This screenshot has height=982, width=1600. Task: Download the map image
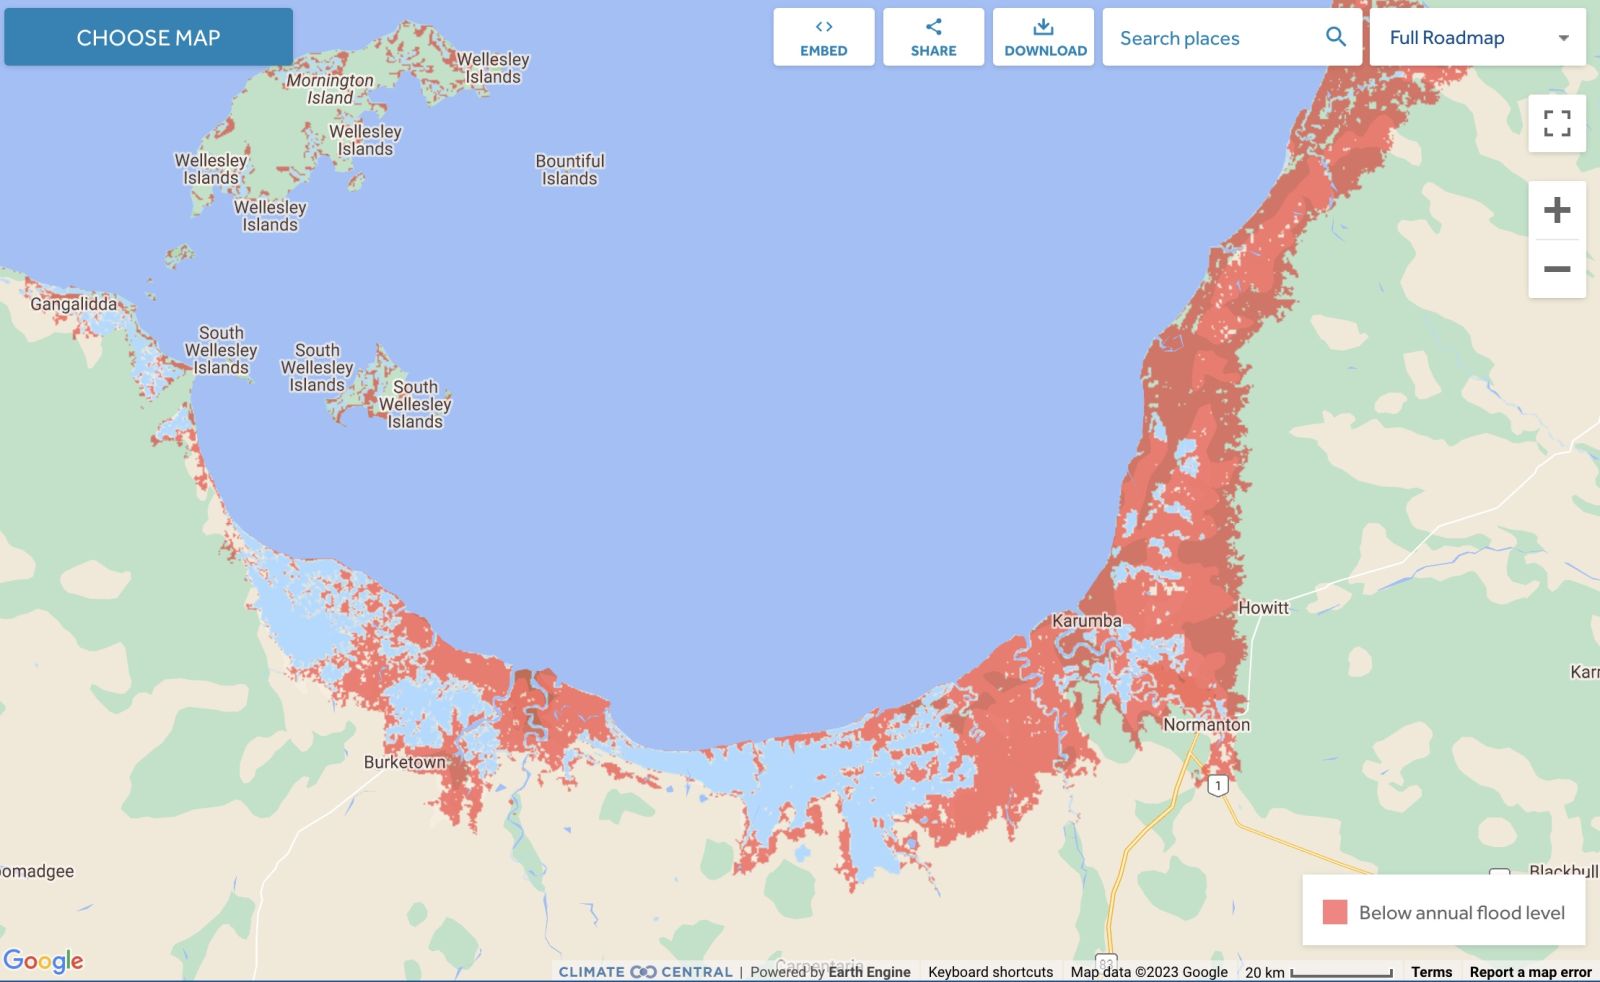(1045, 37)
